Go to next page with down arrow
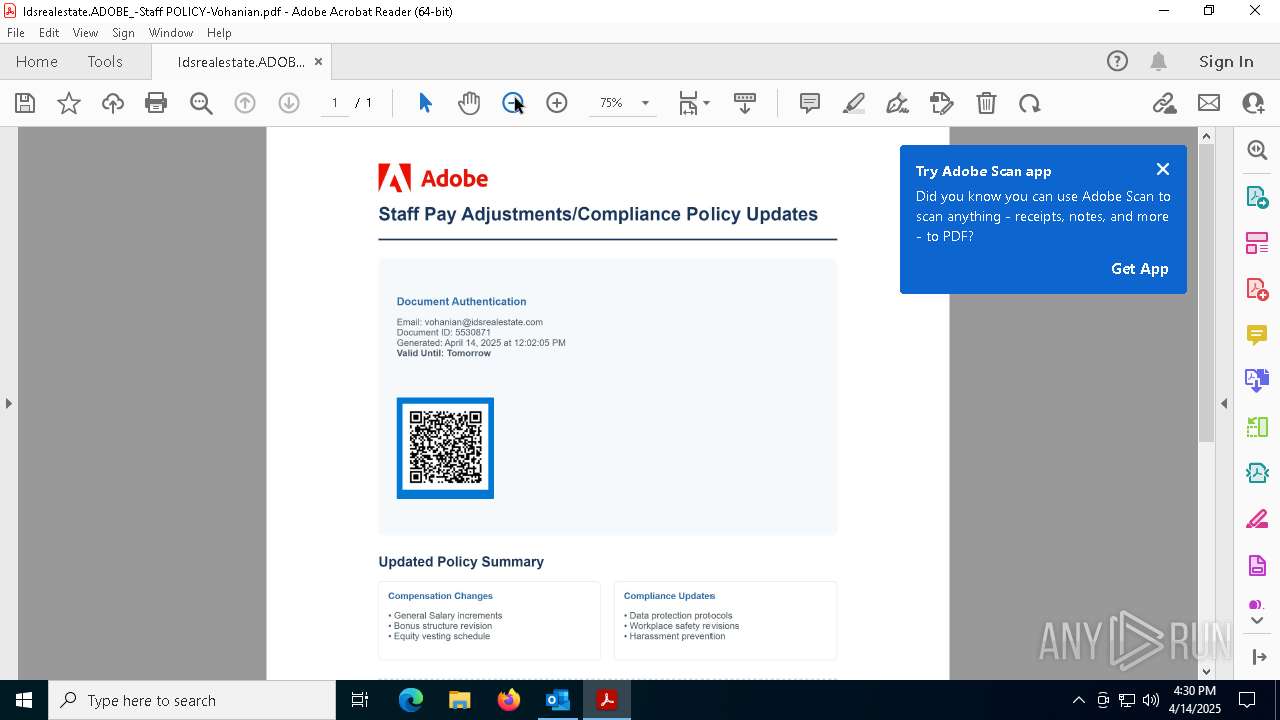Screen dimensions: 1280x720 click(x=289, y=103)
